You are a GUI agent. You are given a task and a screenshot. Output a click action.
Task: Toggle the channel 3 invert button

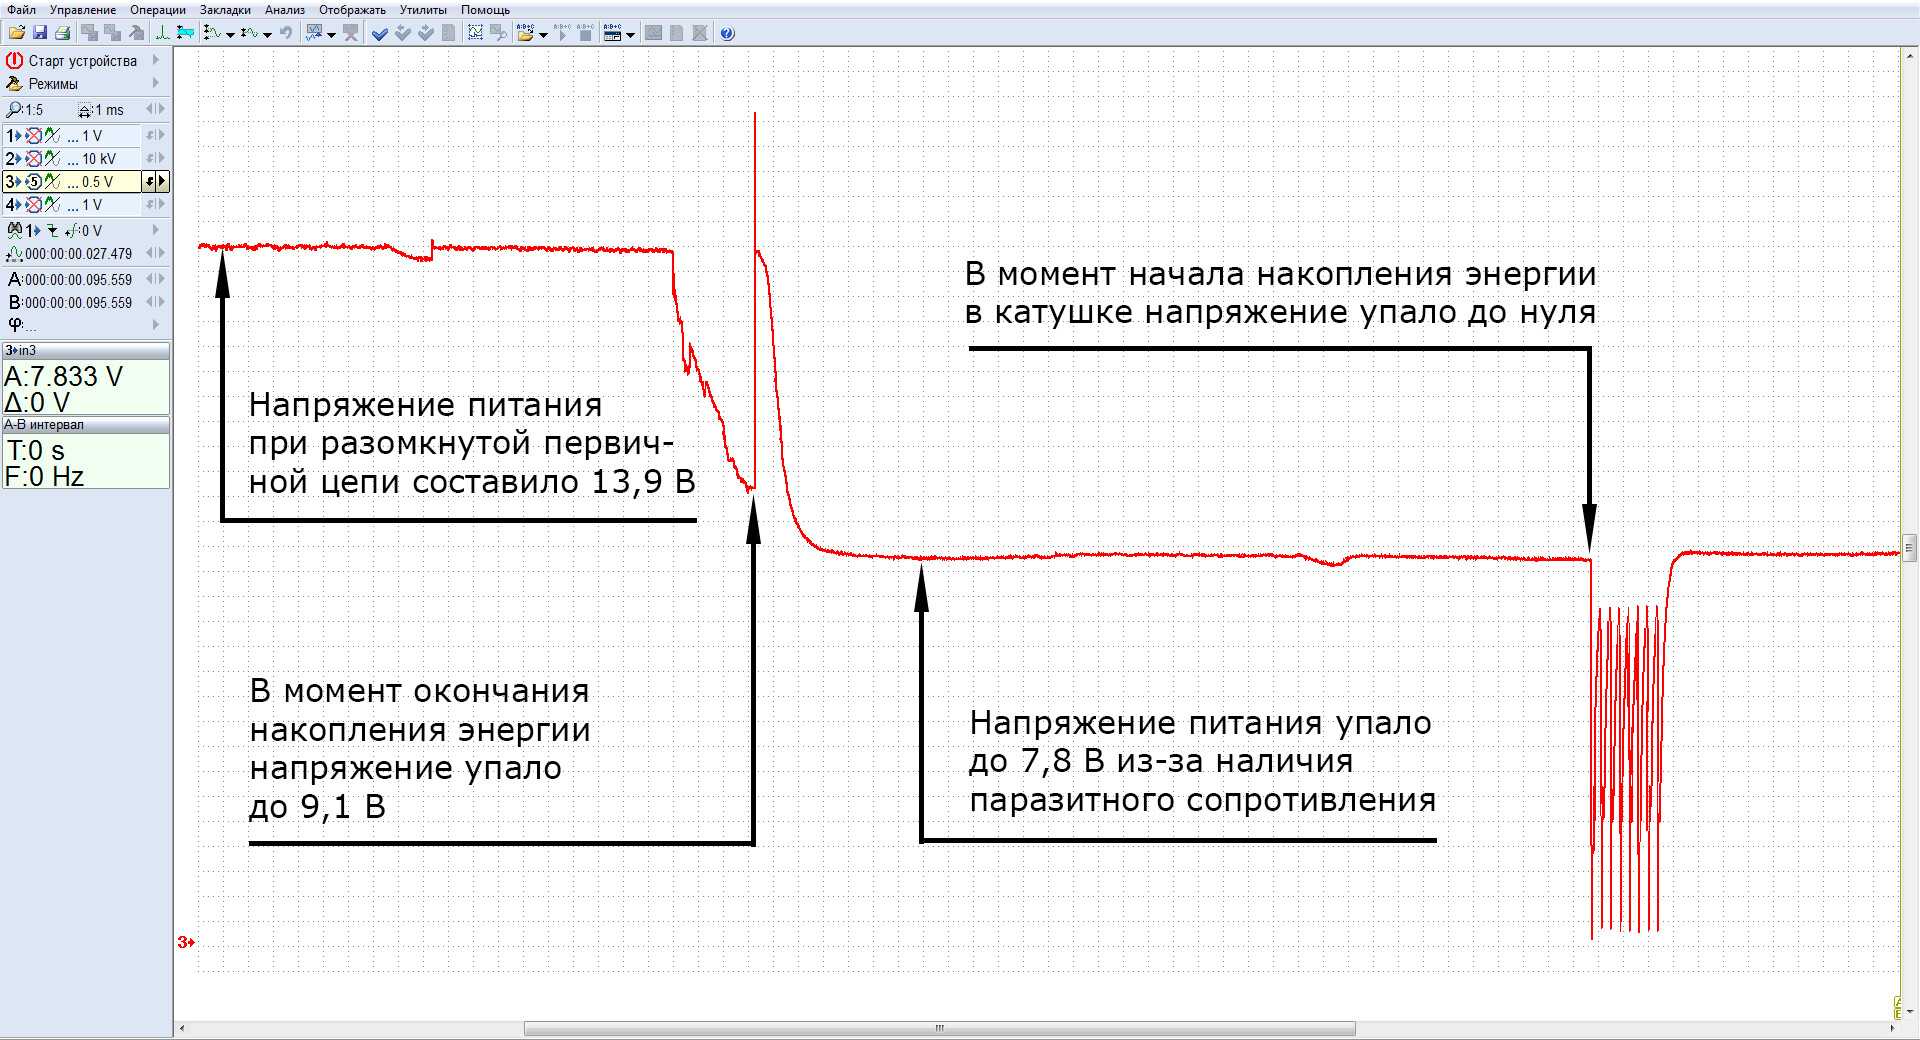pyautogui.click(x=149, y=182)
